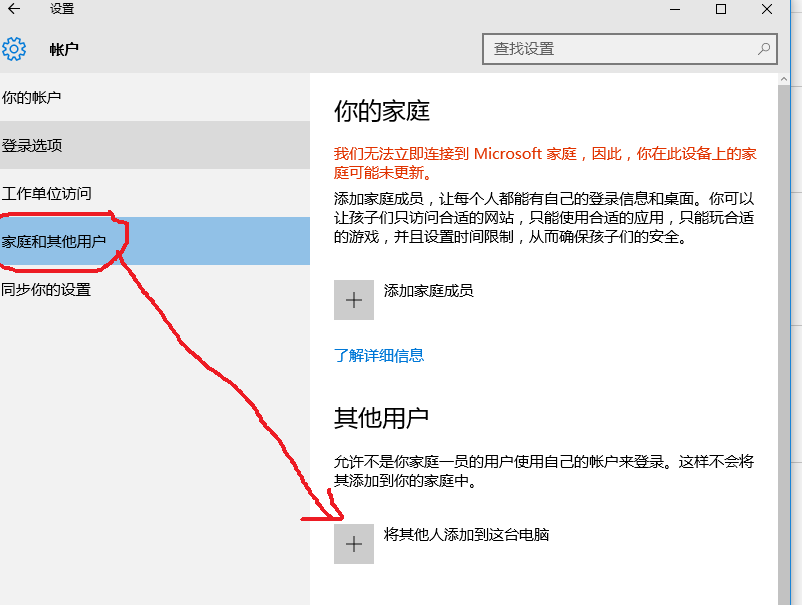The height and width of the screenshot is (605, 802).
Task: Click the plus icon next to 添加家庭成员
Action: pos(354,299)
